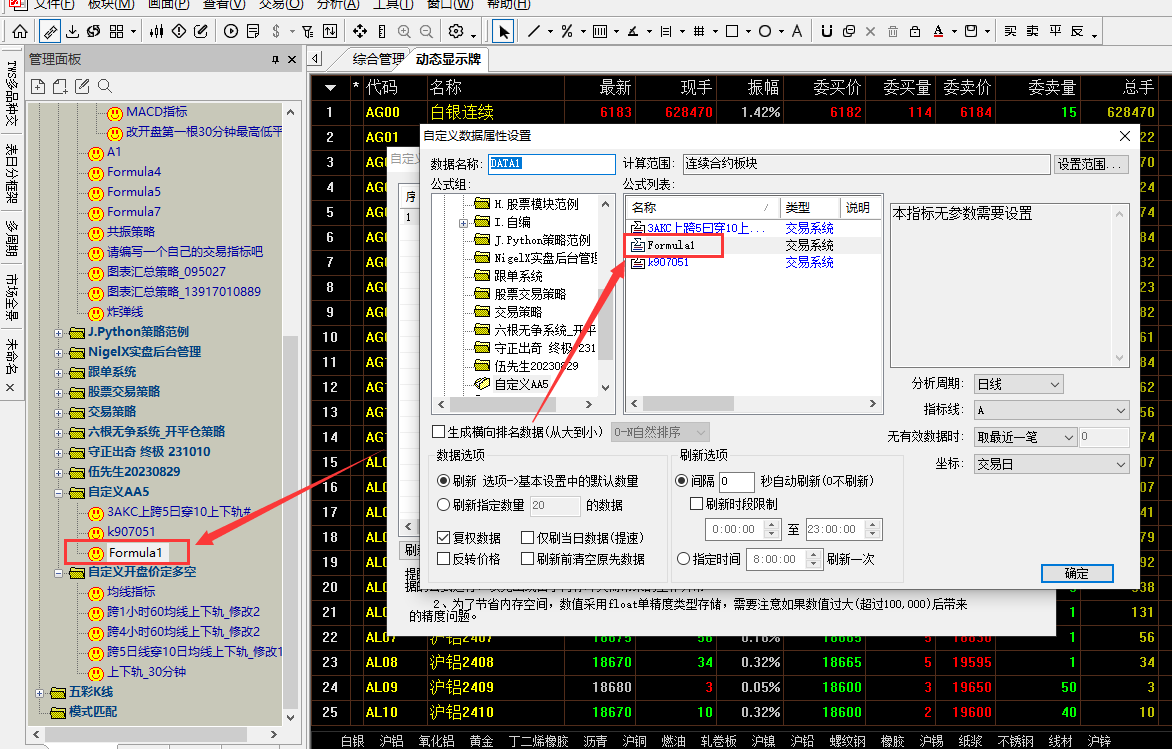Click the 确定 button
Image resolution: width=1172 pixels, height=749 pixels.
tap(1076, 573)
